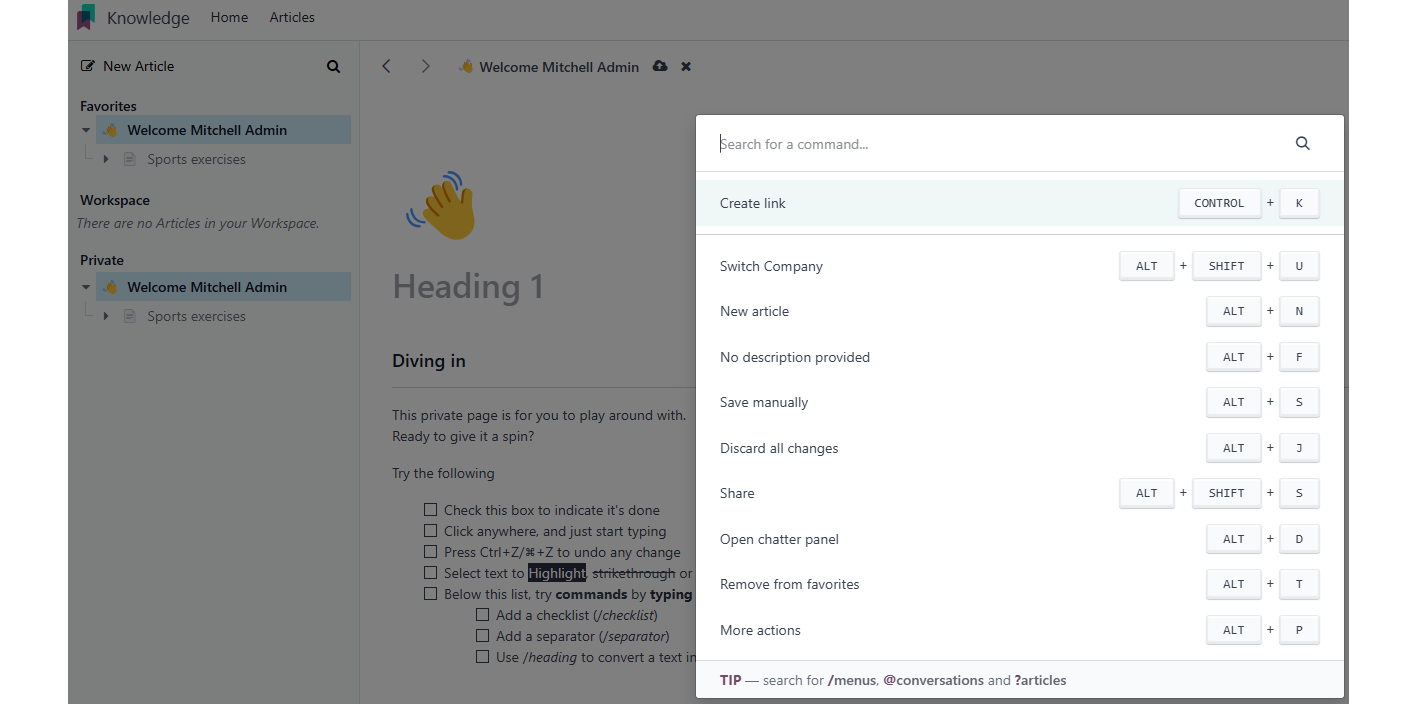The image size is (1416, 704).
Task: Check the 'Add a checklist' box
Action: point(482,615)
